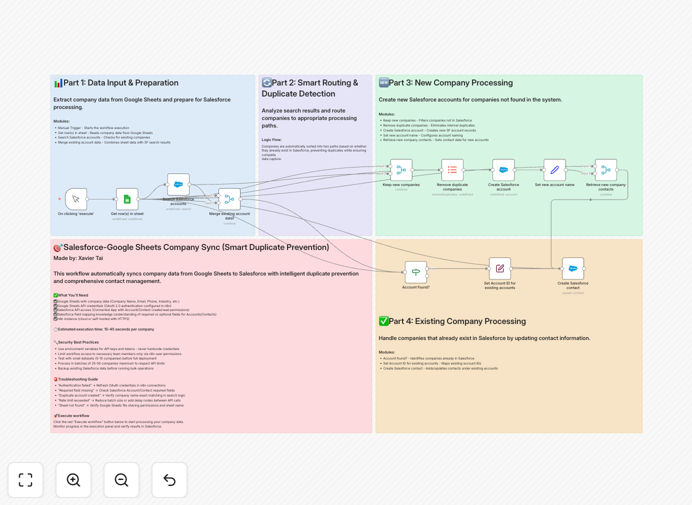692x505 pixels.
Task: Open the 'Create Salesforce account' node
Action: (504, 170)
